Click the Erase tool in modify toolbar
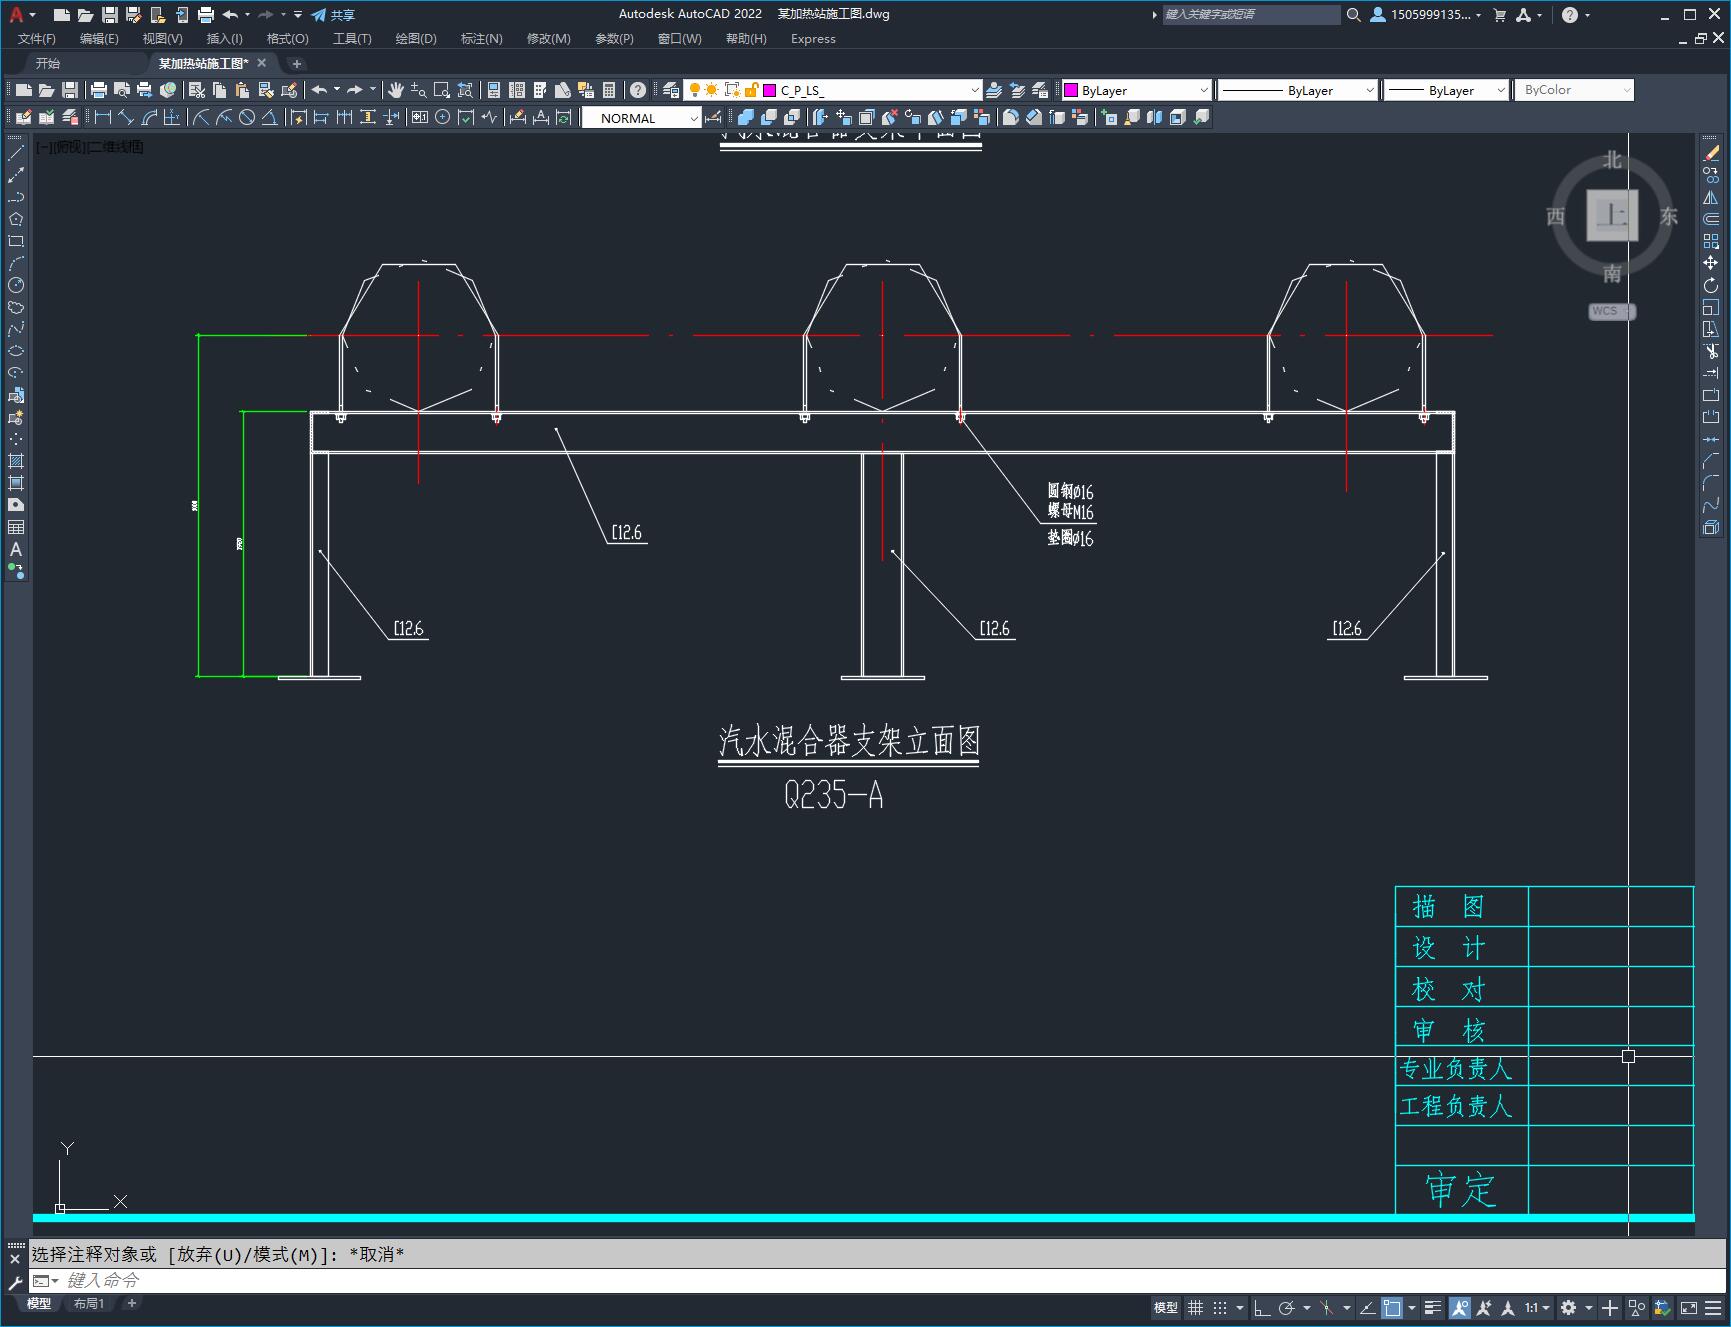This screenshot has height=1327, width=1731. [x=1711, y=153]
